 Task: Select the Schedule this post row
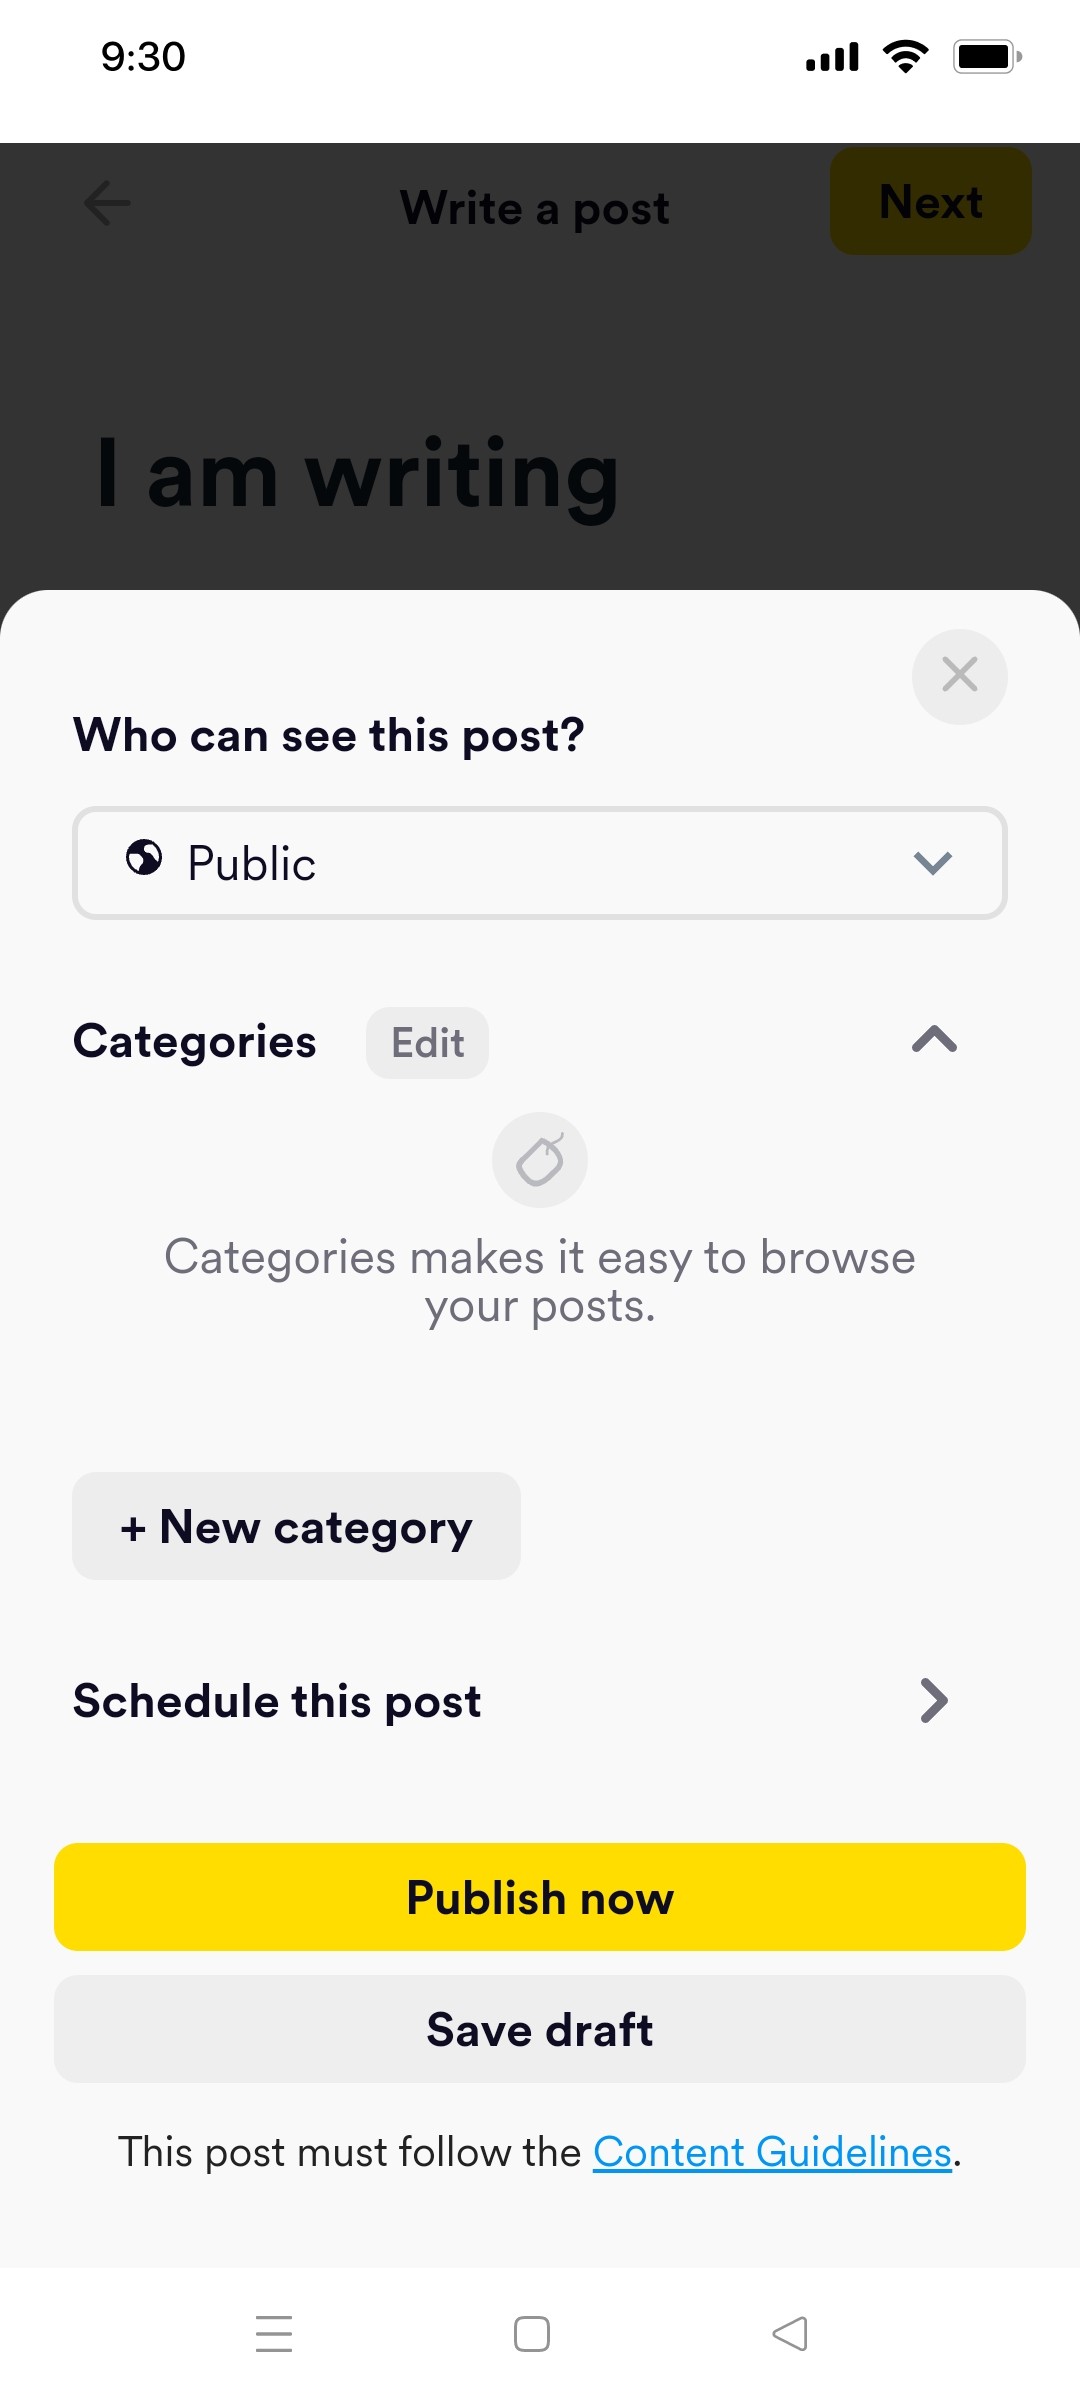coord(277,1700)
